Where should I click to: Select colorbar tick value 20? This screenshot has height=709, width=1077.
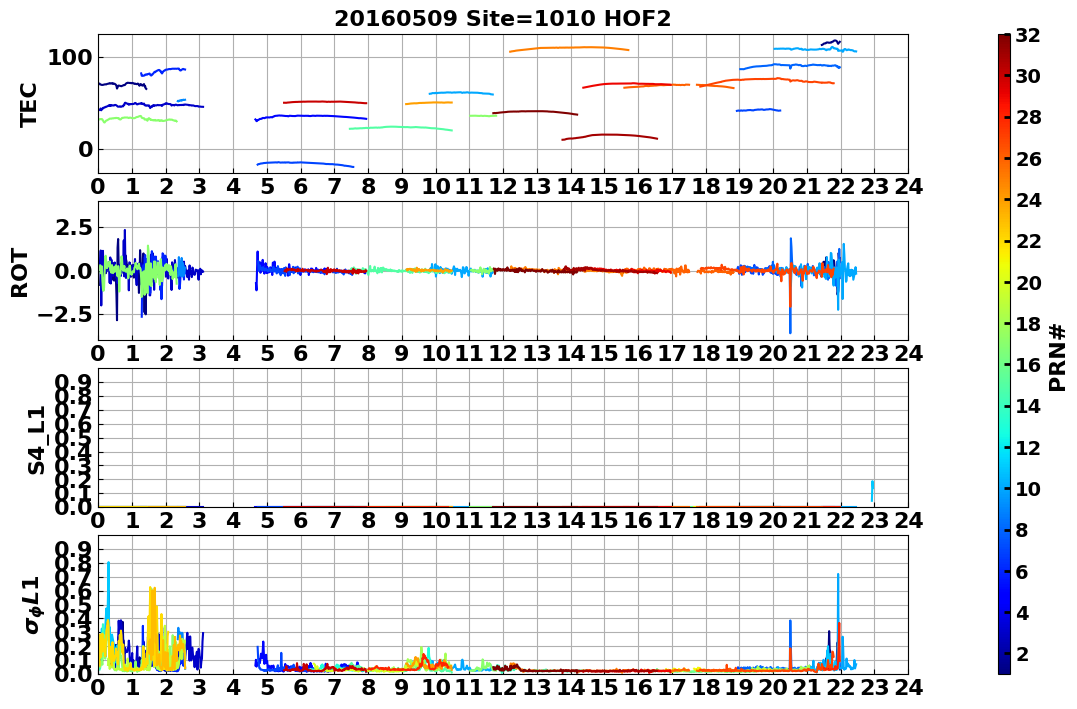point(1028,282)
